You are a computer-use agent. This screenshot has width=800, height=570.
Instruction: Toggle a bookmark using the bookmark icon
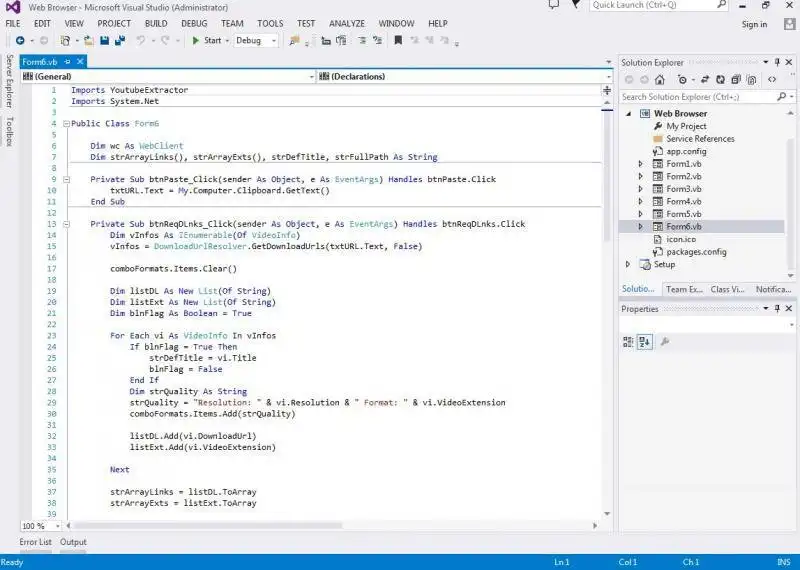[x=398, y=40]
